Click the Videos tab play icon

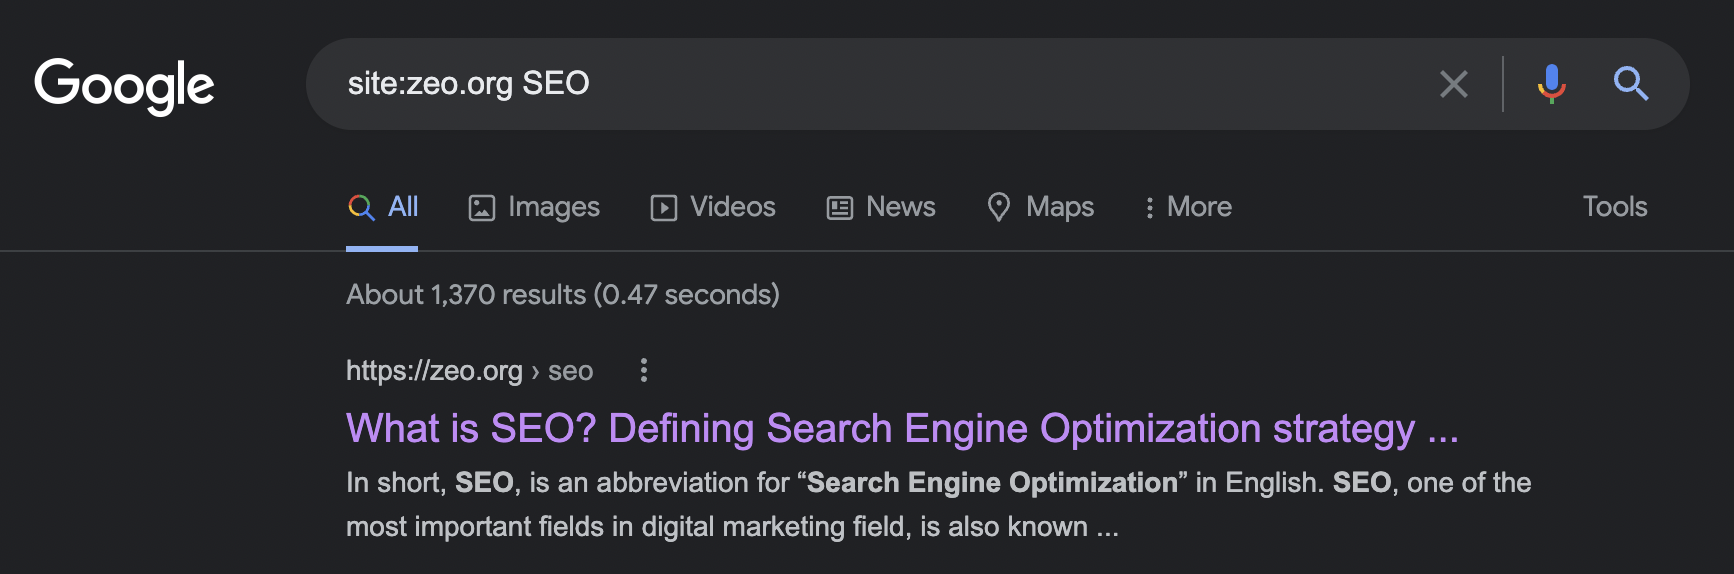(664, 208)
